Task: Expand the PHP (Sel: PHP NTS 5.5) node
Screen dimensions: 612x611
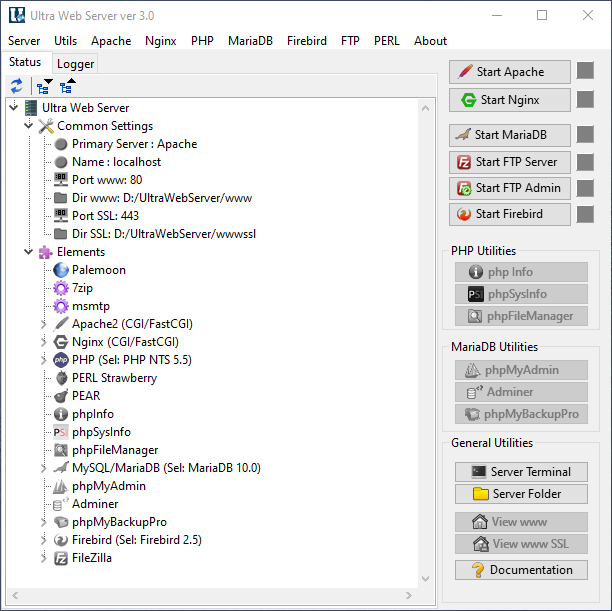Action: click(43, 360)
